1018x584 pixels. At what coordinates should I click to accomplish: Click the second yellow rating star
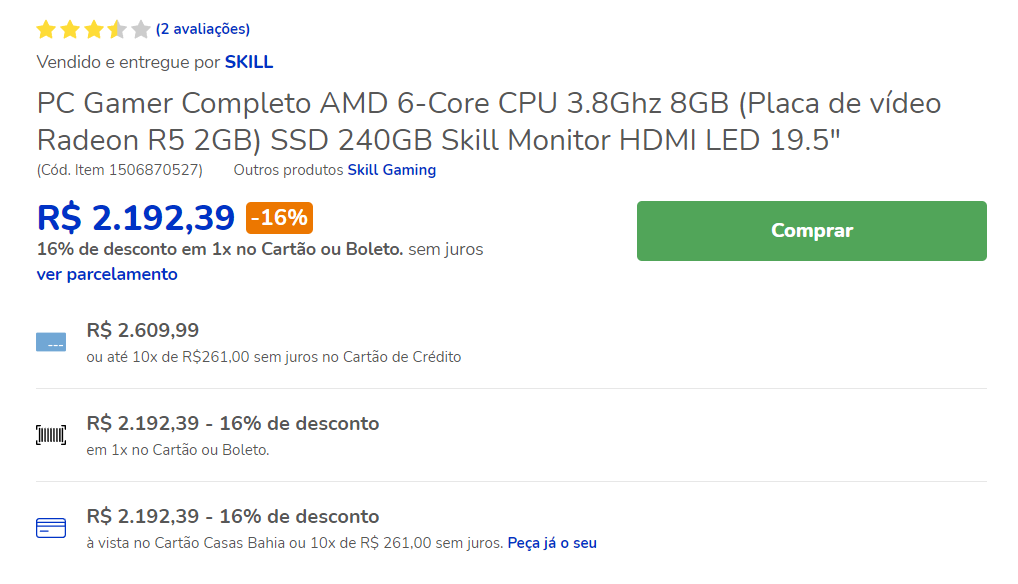click(70, 29)
